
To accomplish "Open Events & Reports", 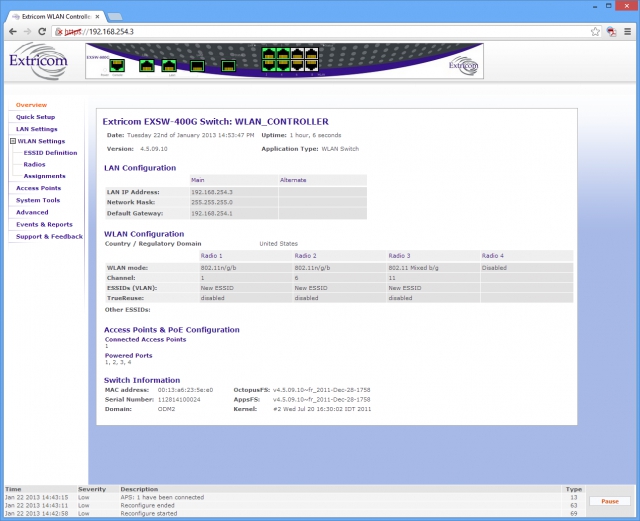I will (x=44, y=225).
